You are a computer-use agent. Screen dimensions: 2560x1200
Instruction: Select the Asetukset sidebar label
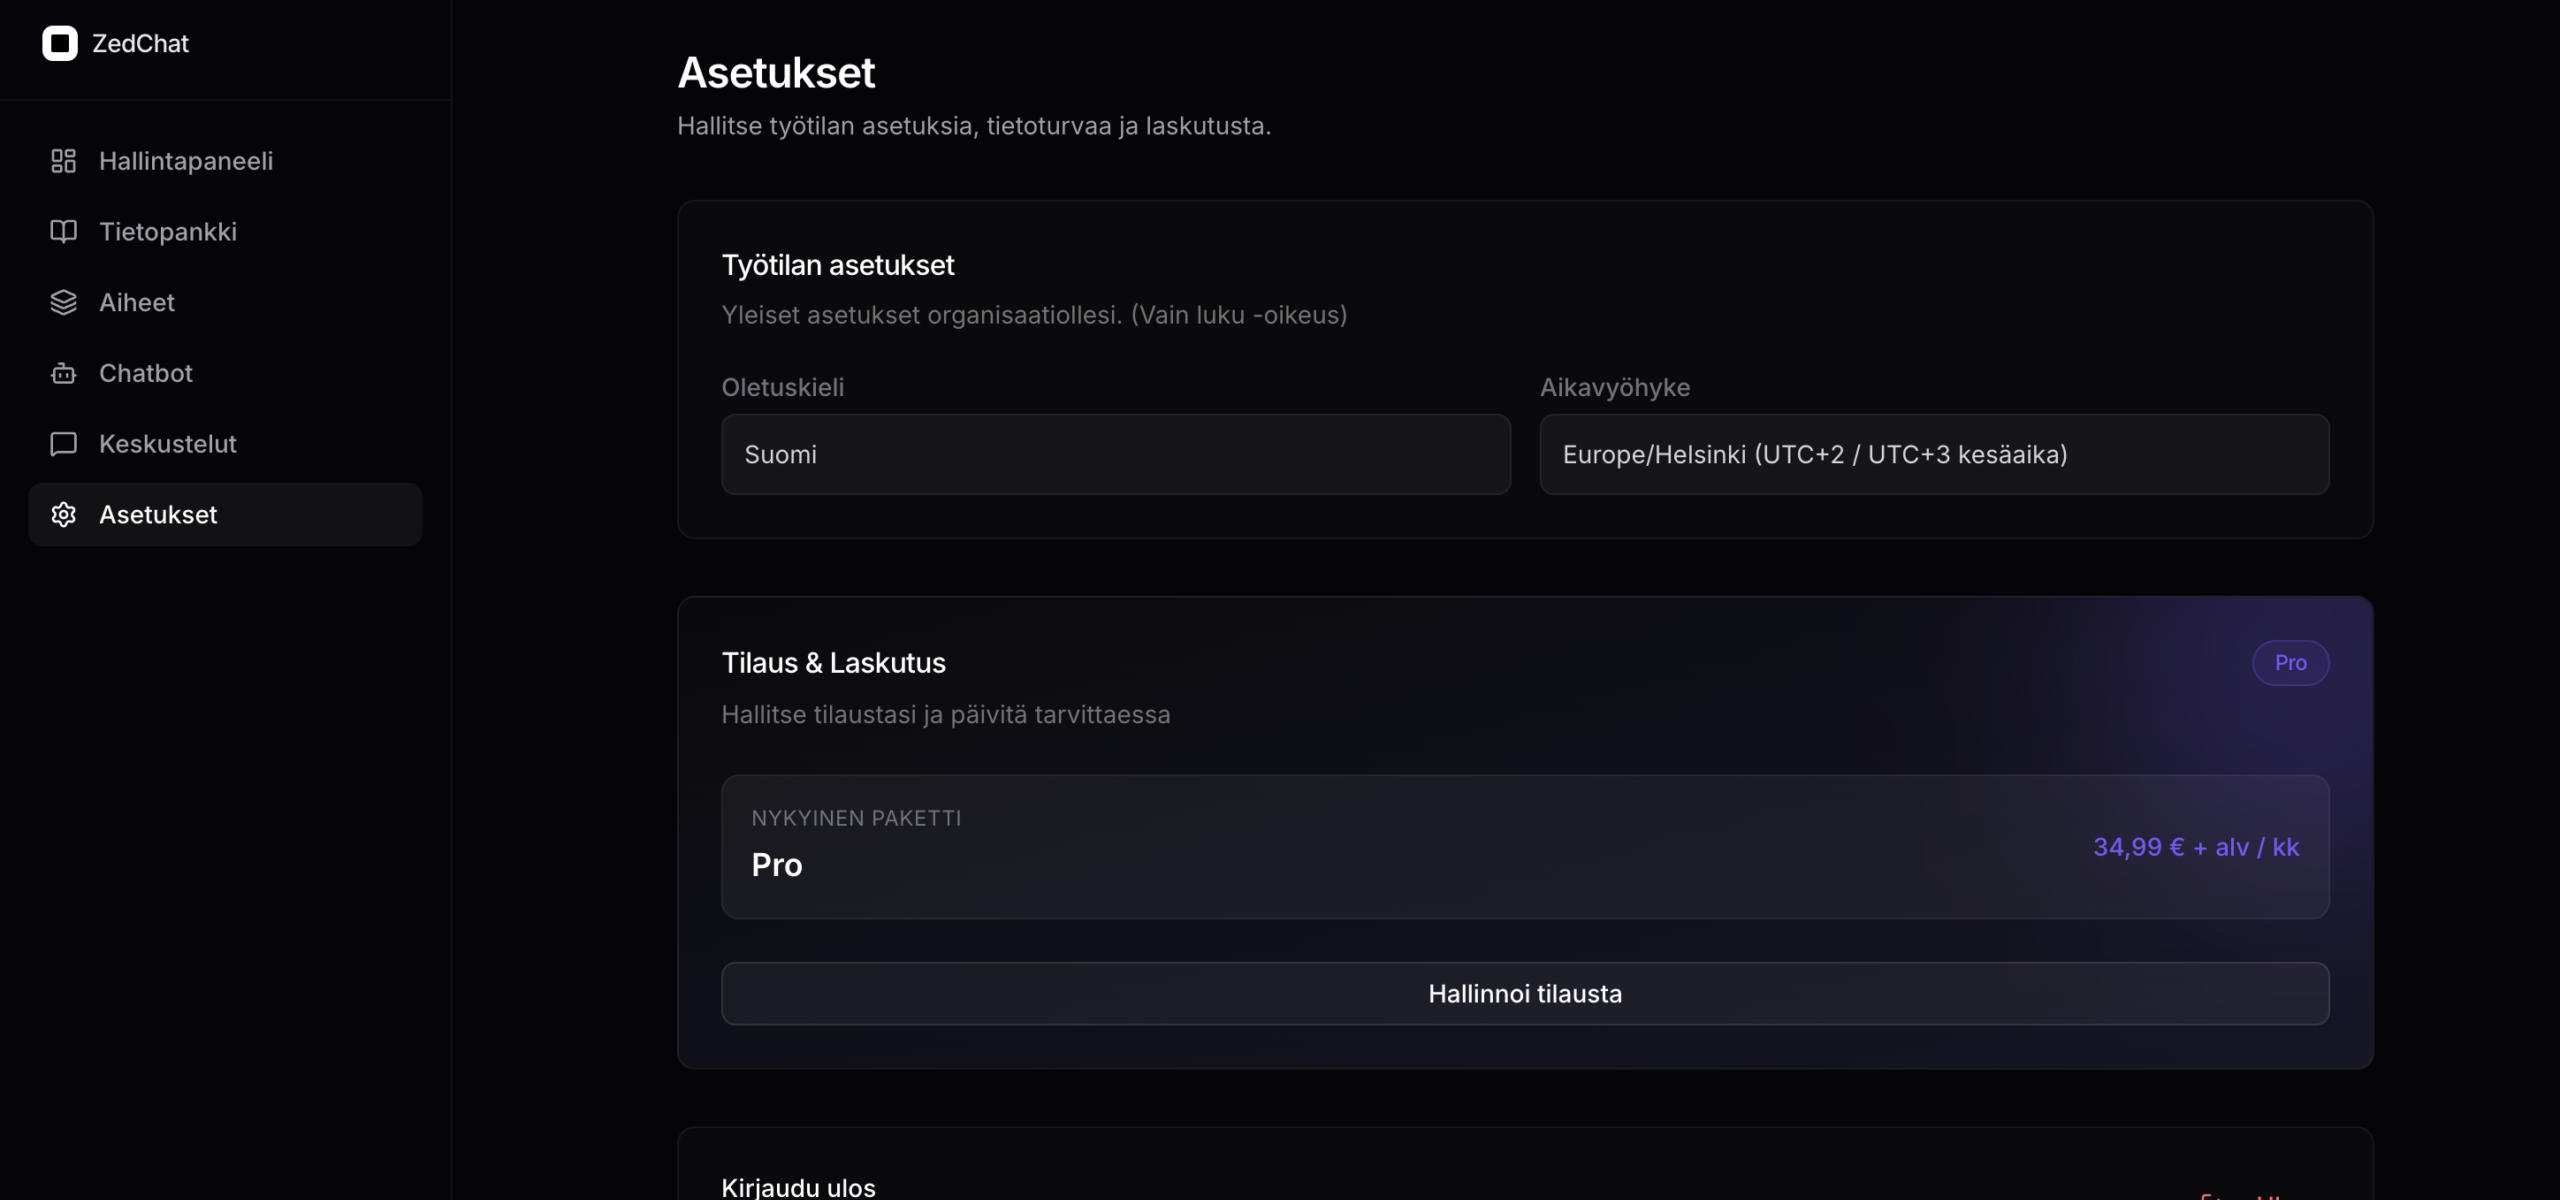coord(158,515)
